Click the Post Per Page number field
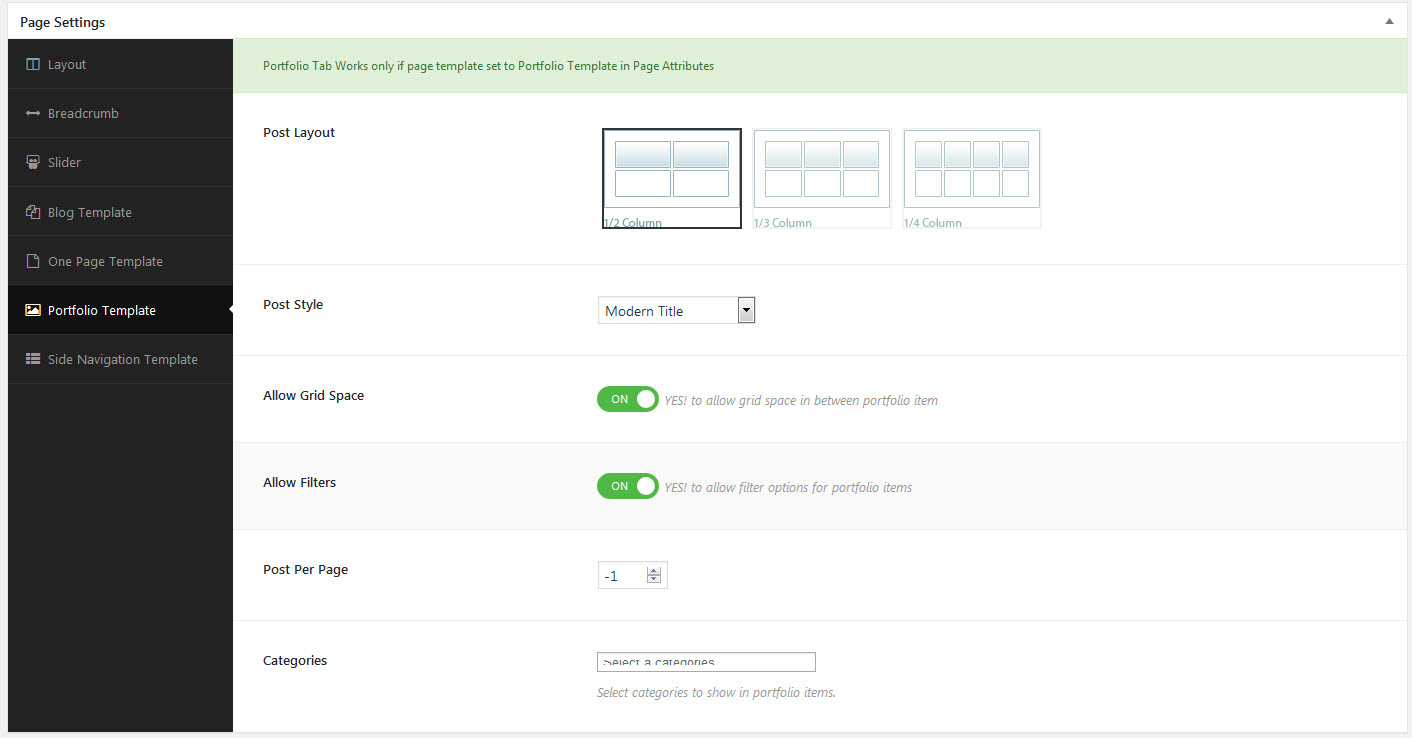1412x738 pixels. [x=632, y=575]
